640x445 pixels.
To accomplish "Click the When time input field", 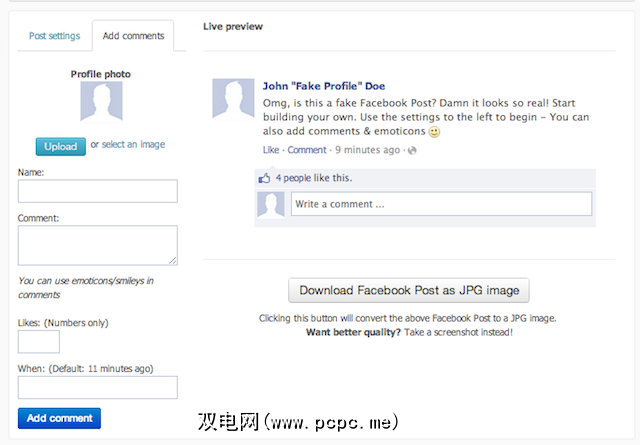I will pyautogui.click(x=98, y=387).
